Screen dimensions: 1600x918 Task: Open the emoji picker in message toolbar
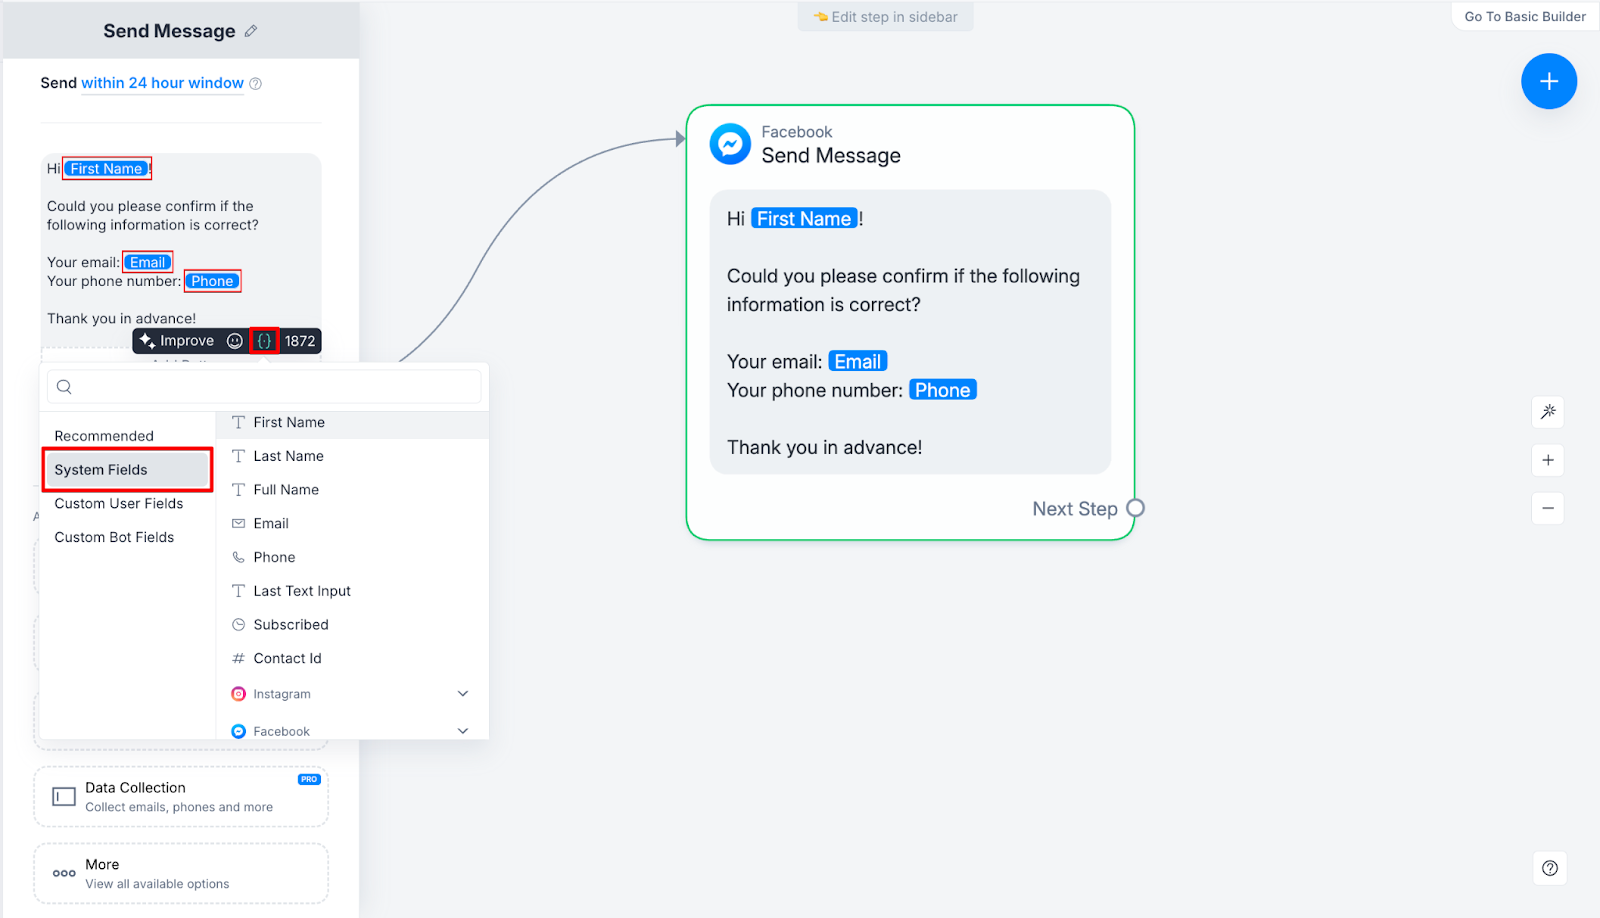tap(235, 341)
